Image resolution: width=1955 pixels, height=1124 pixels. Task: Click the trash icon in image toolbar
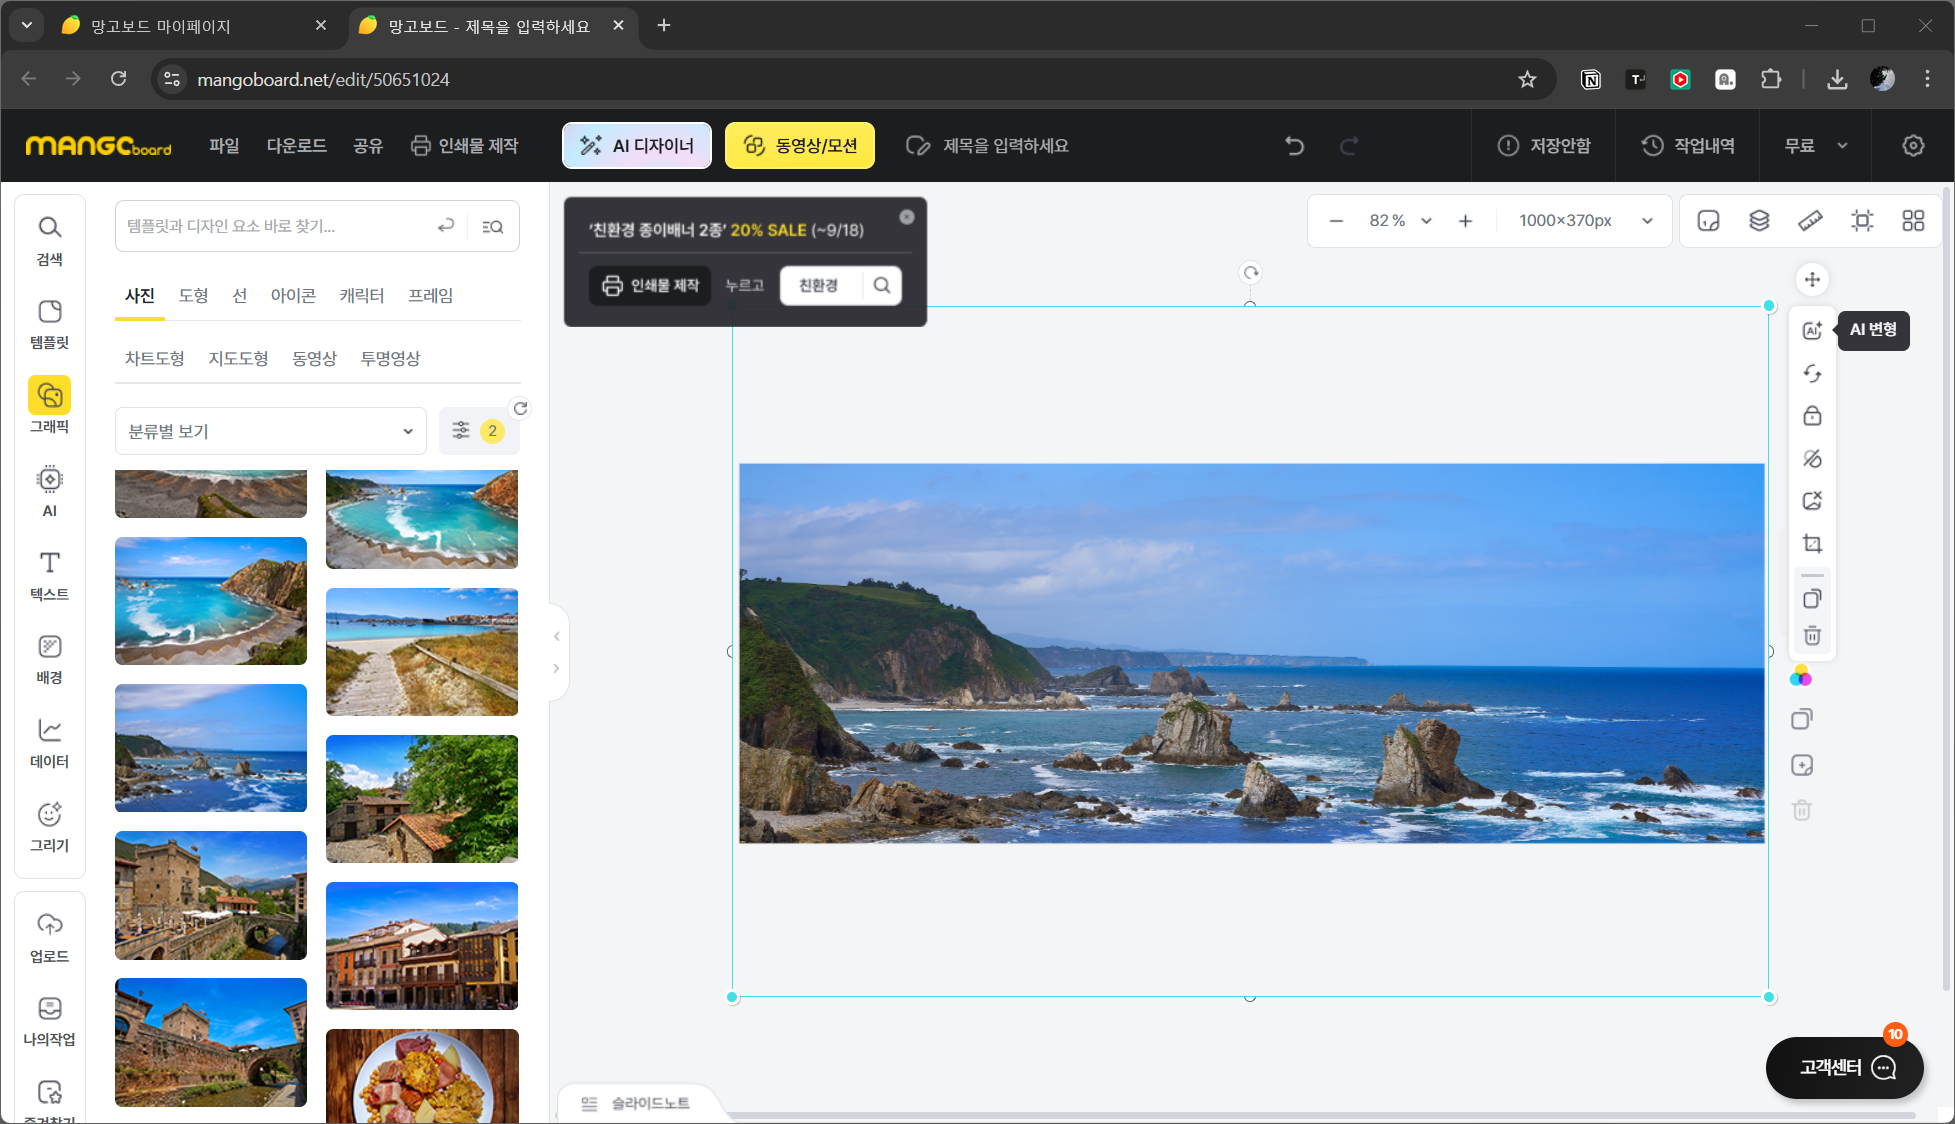coord(1812,636)
